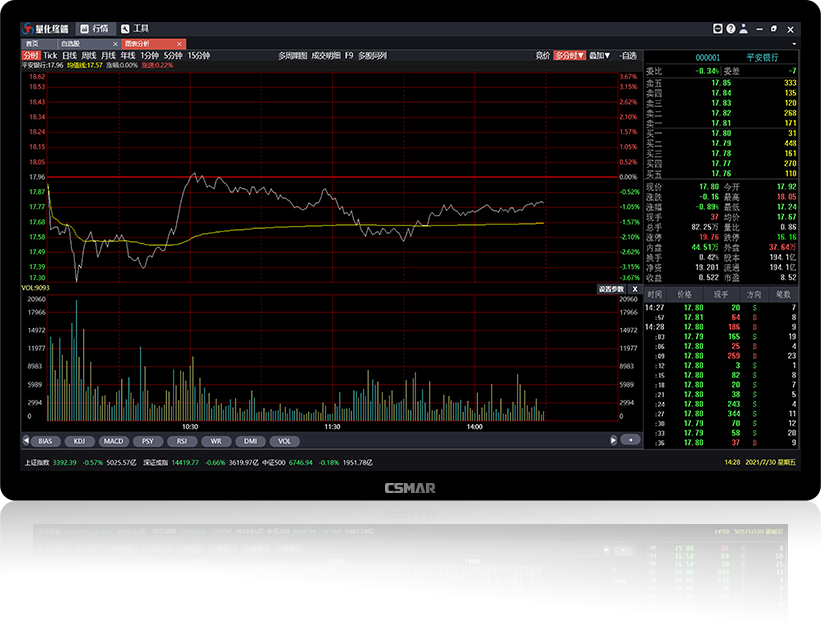Click the message box icon in title bar
821x626 pixels.
click(718, 29)
